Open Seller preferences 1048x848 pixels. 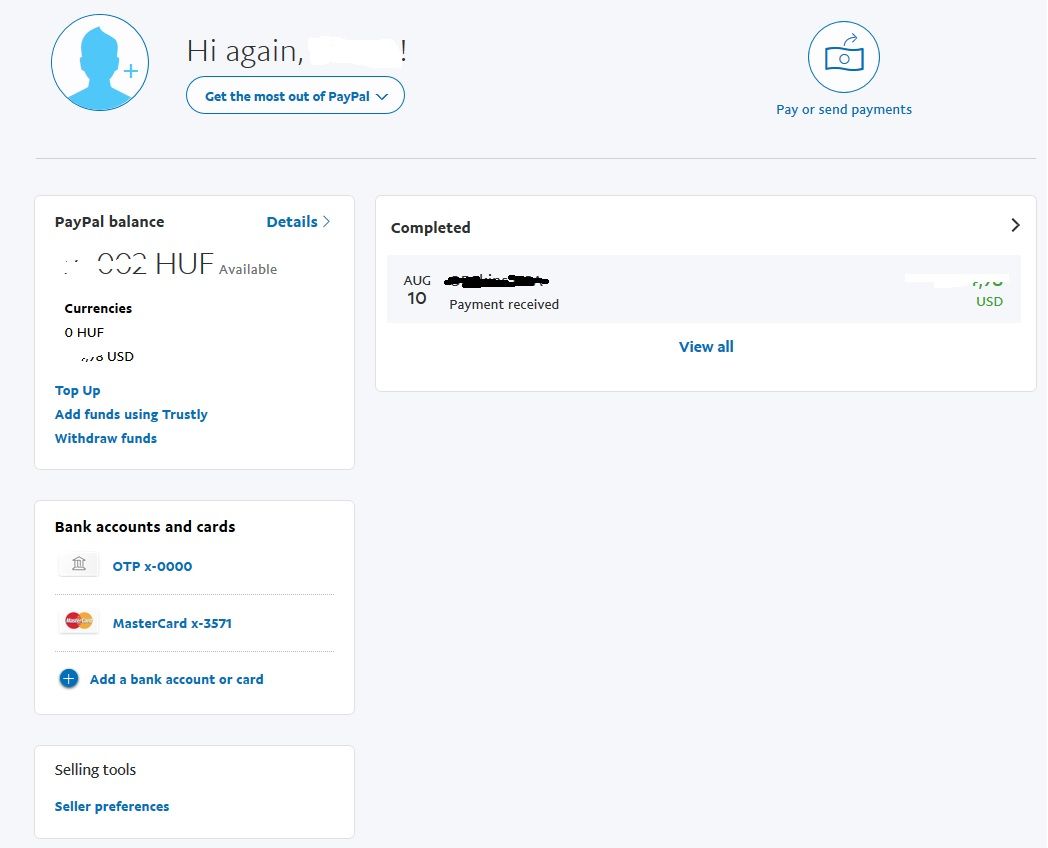112,807
